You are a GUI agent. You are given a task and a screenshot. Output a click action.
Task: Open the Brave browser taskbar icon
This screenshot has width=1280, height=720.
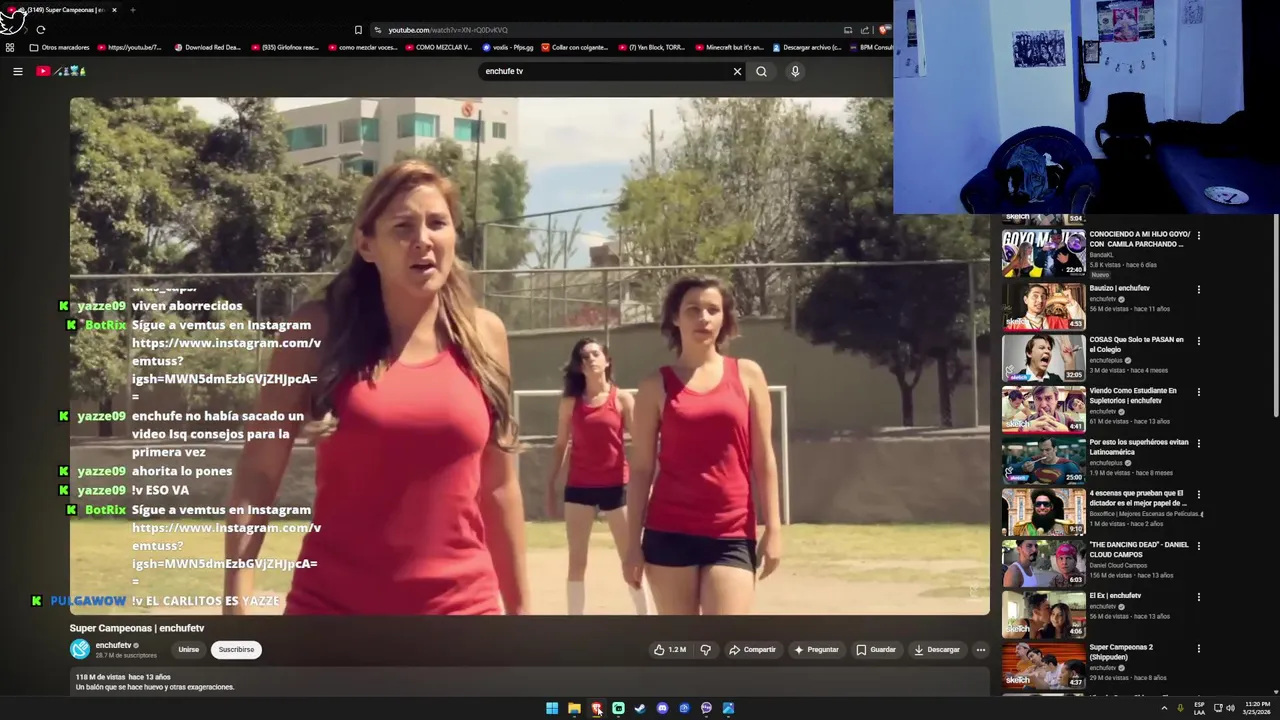[x=596, y=708]
